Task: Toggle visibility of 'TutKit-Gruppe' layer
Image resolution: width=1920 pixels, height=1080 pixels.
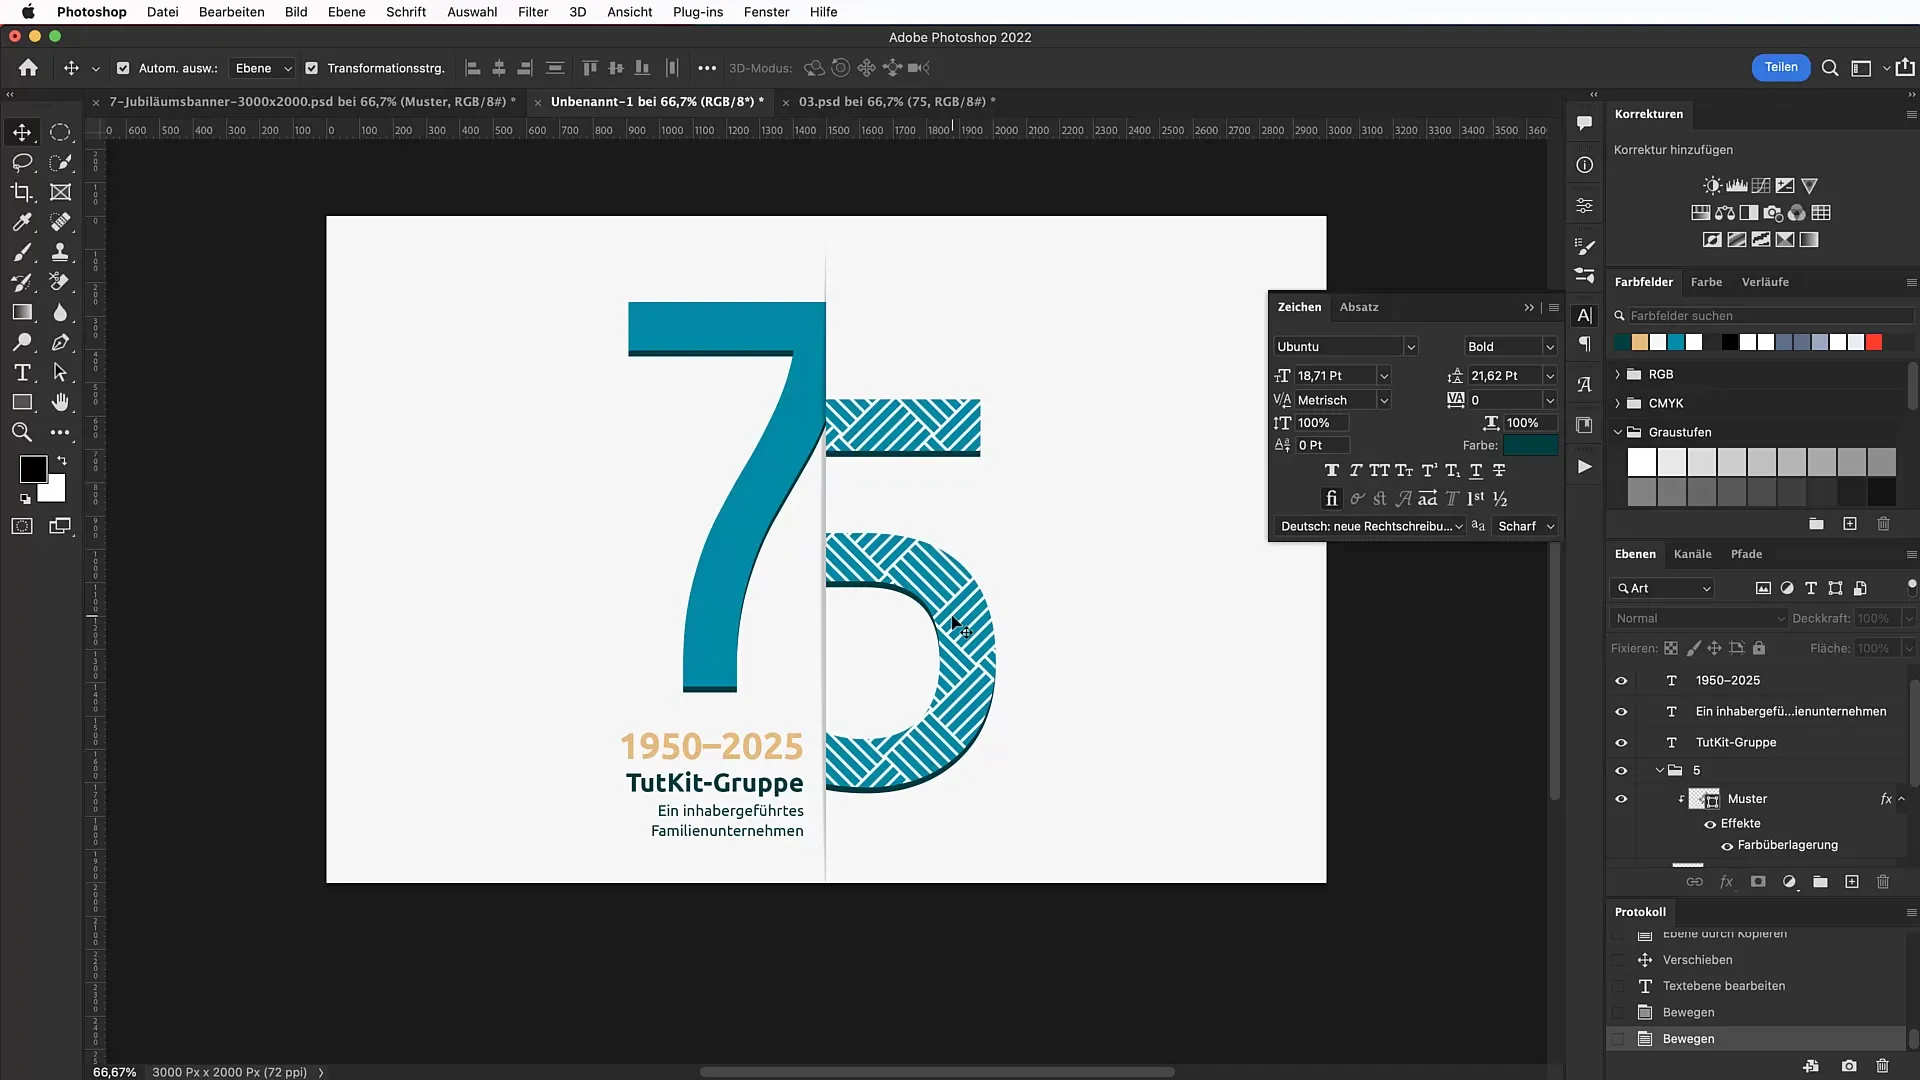Action: point(1621,741)
